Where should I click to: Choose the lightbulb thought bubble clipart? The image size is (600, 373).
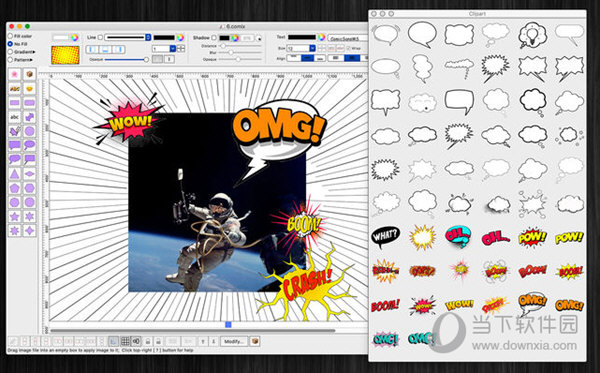tap(533, 35)
